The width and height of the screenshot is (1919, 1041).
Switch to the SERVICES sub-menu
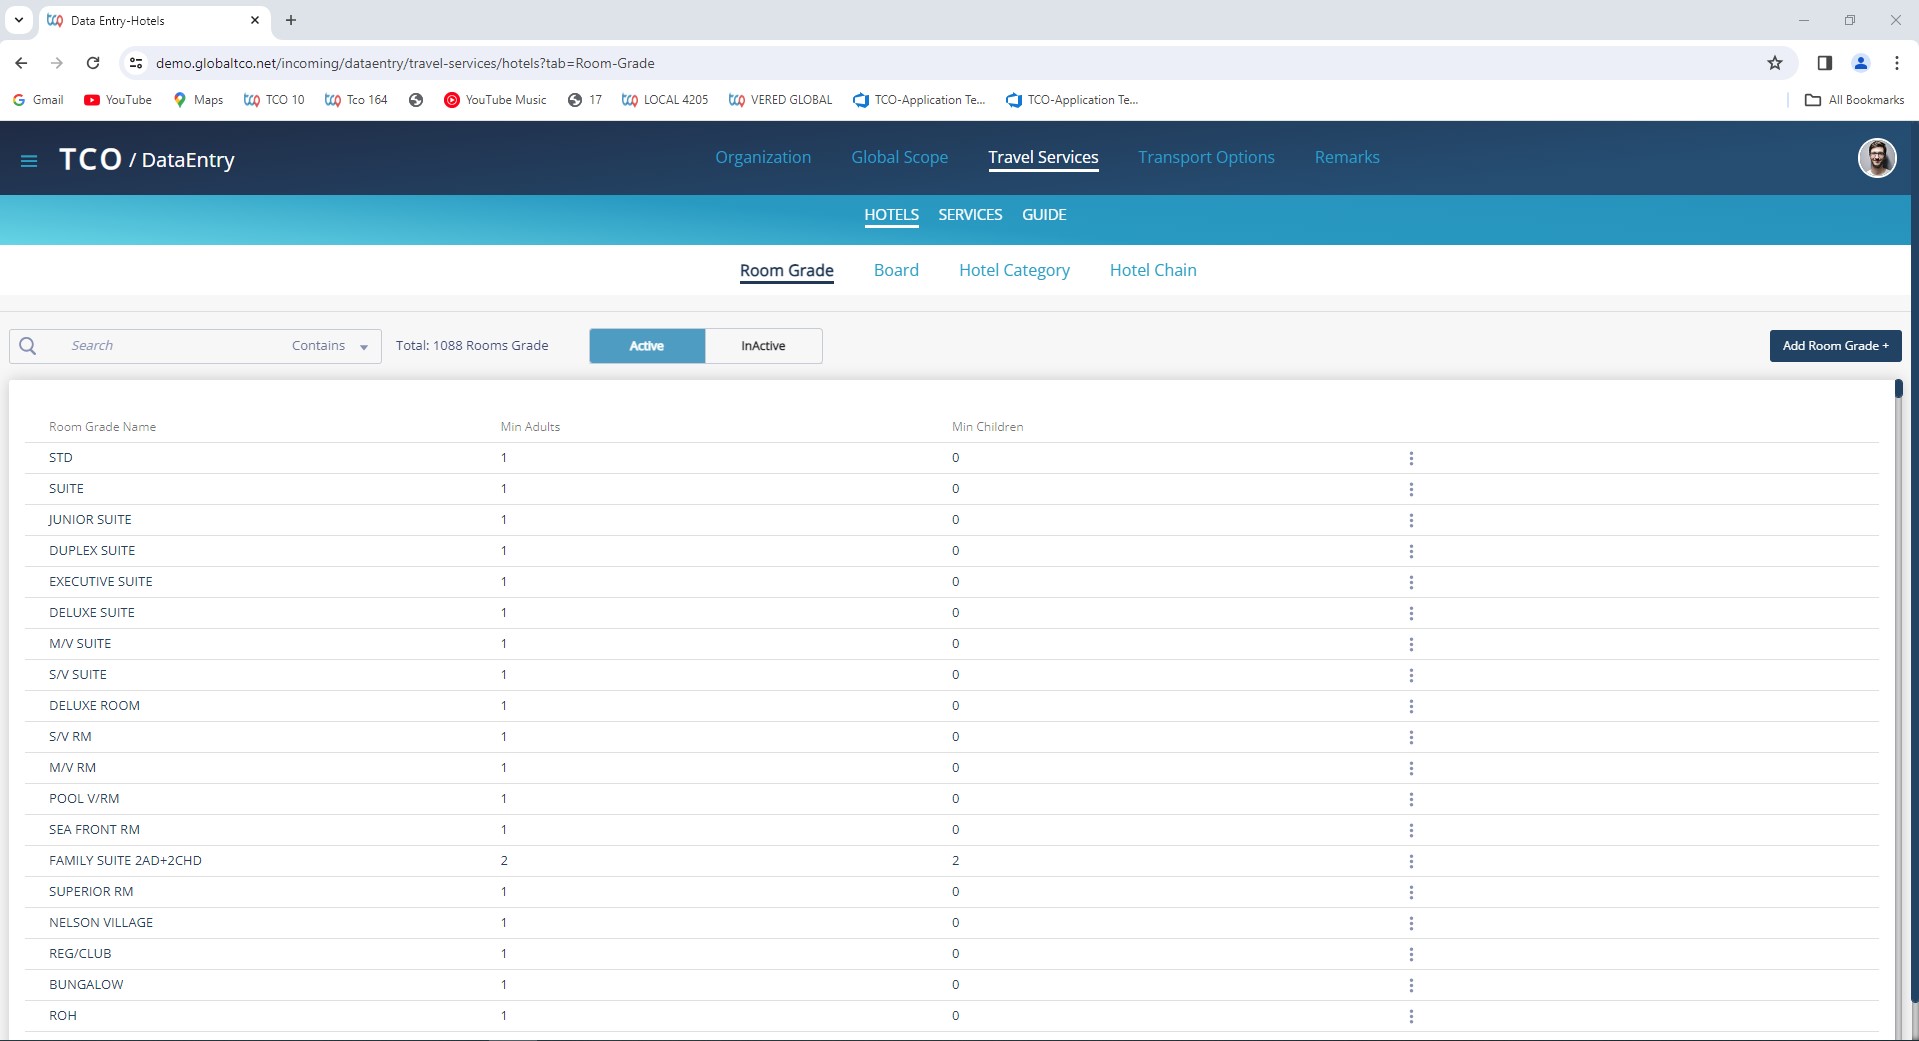pos(970,215)
